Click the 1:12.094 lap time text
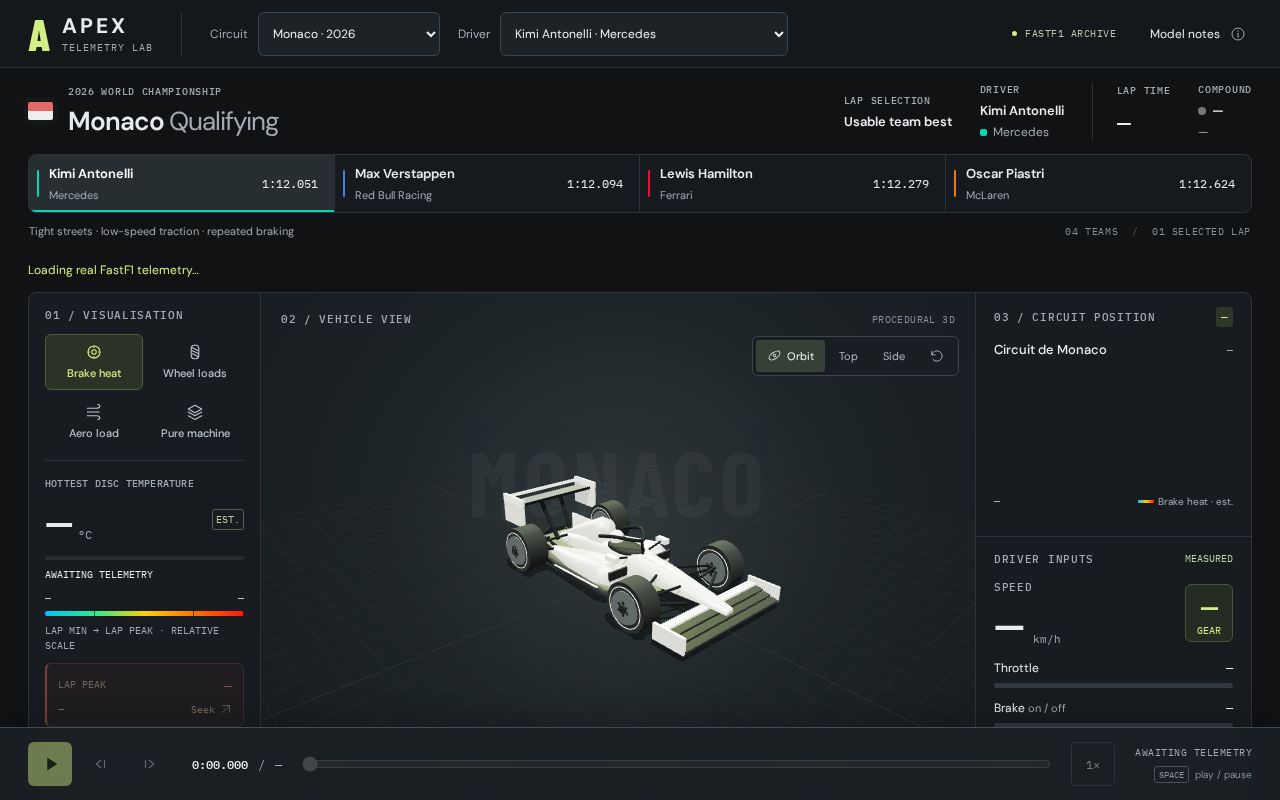The width and height of the screenshot is (1280, 800). (595, 184)
